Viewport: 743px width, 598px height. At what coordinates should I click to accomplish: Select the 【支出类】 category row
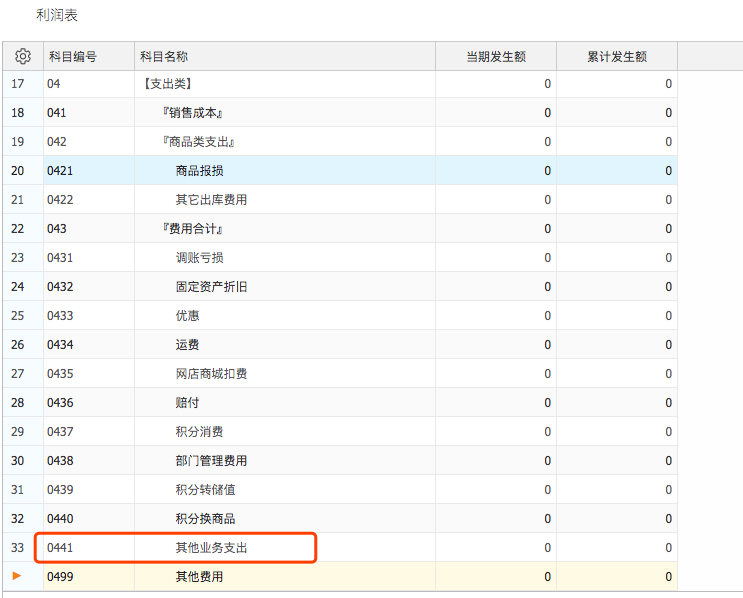point(168,84)
